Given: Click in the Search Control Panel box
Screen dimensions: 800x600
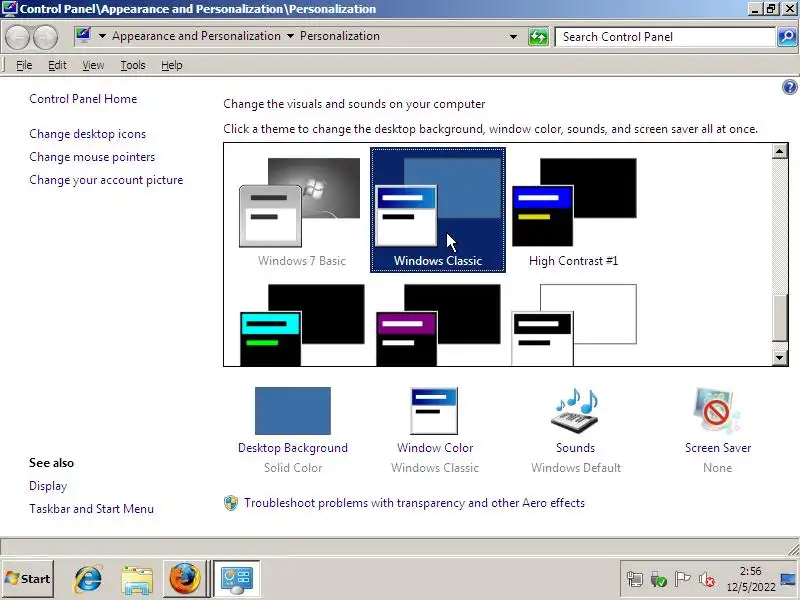Looking at the screenshot, I should pyautogui.click(x=665, y=37).
